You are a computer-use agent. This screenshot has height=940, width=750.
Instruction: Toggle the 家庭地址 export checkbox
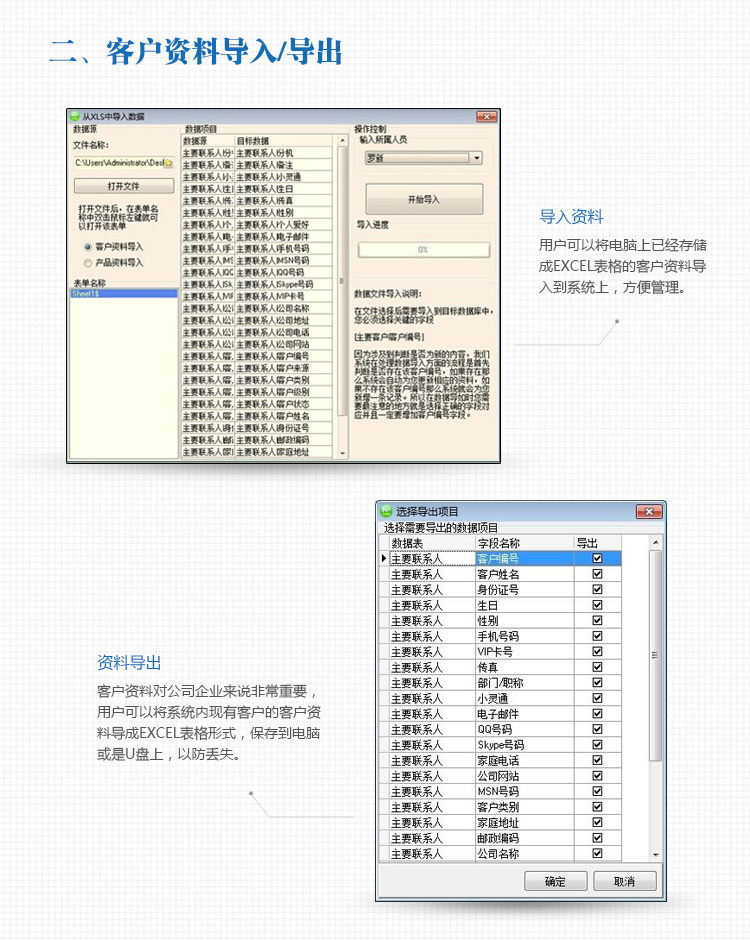[597, 822]
